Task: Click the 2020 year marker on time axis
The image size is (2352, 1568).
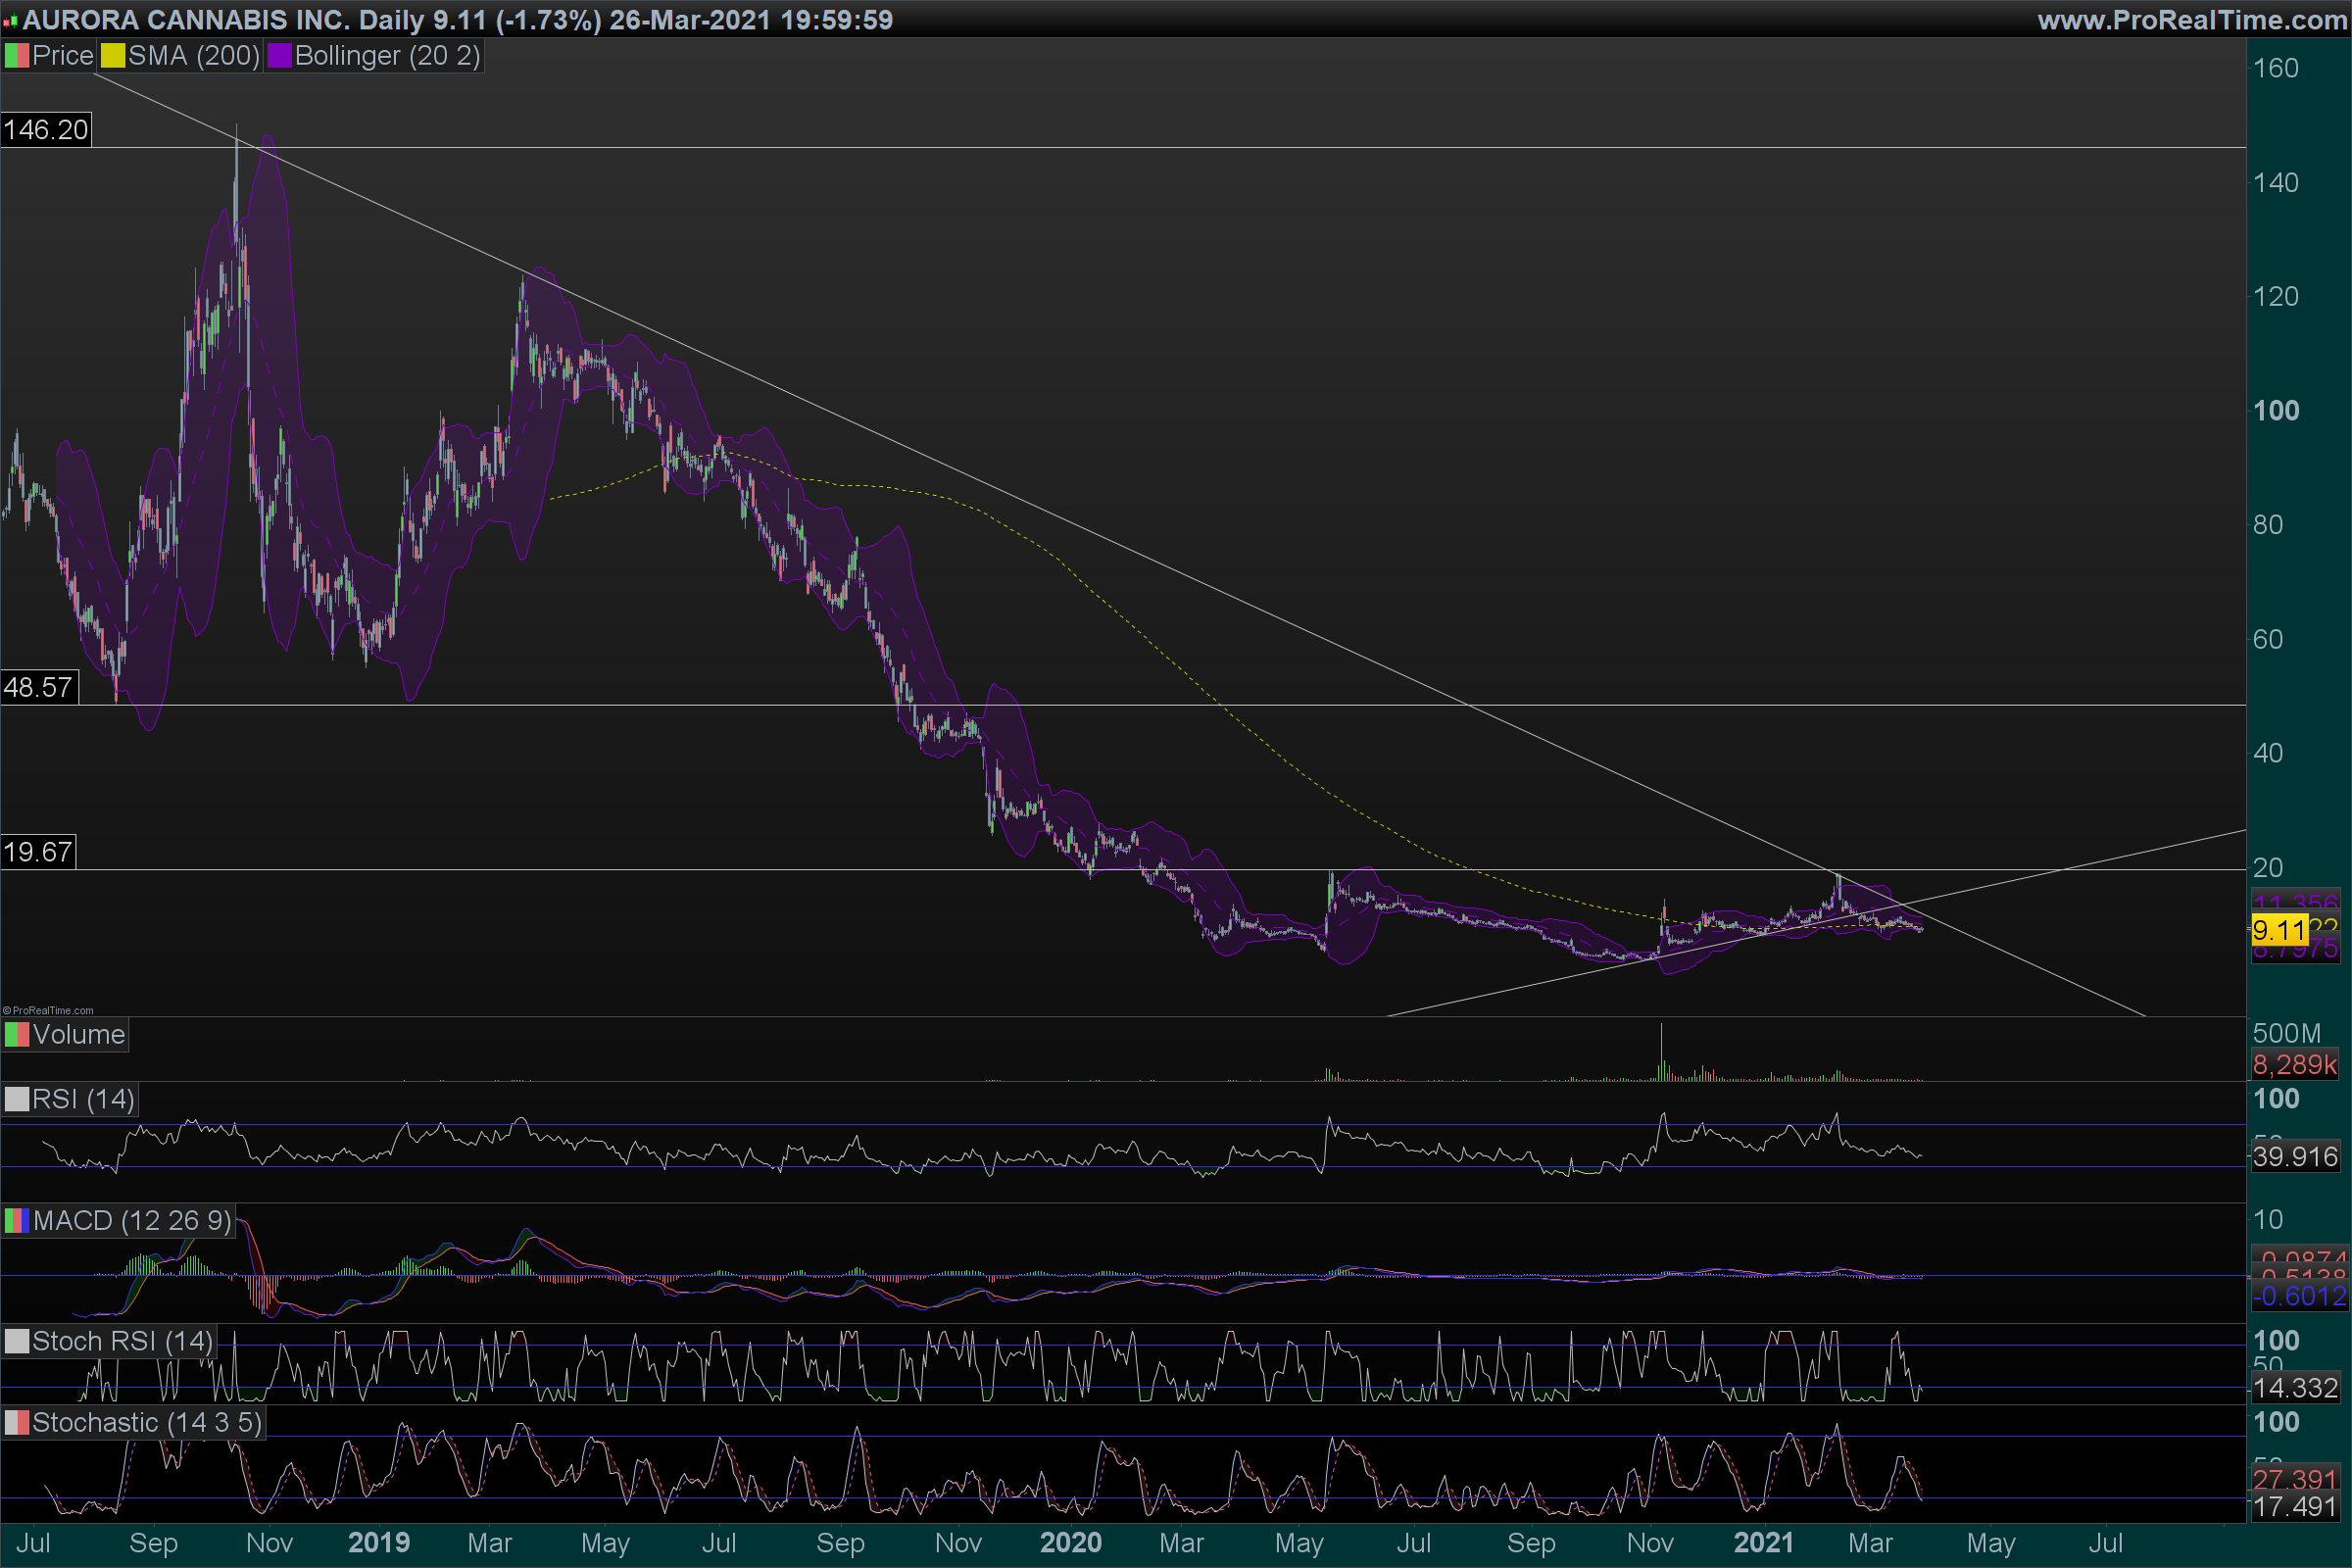Action: [x=1070, y=1543]
